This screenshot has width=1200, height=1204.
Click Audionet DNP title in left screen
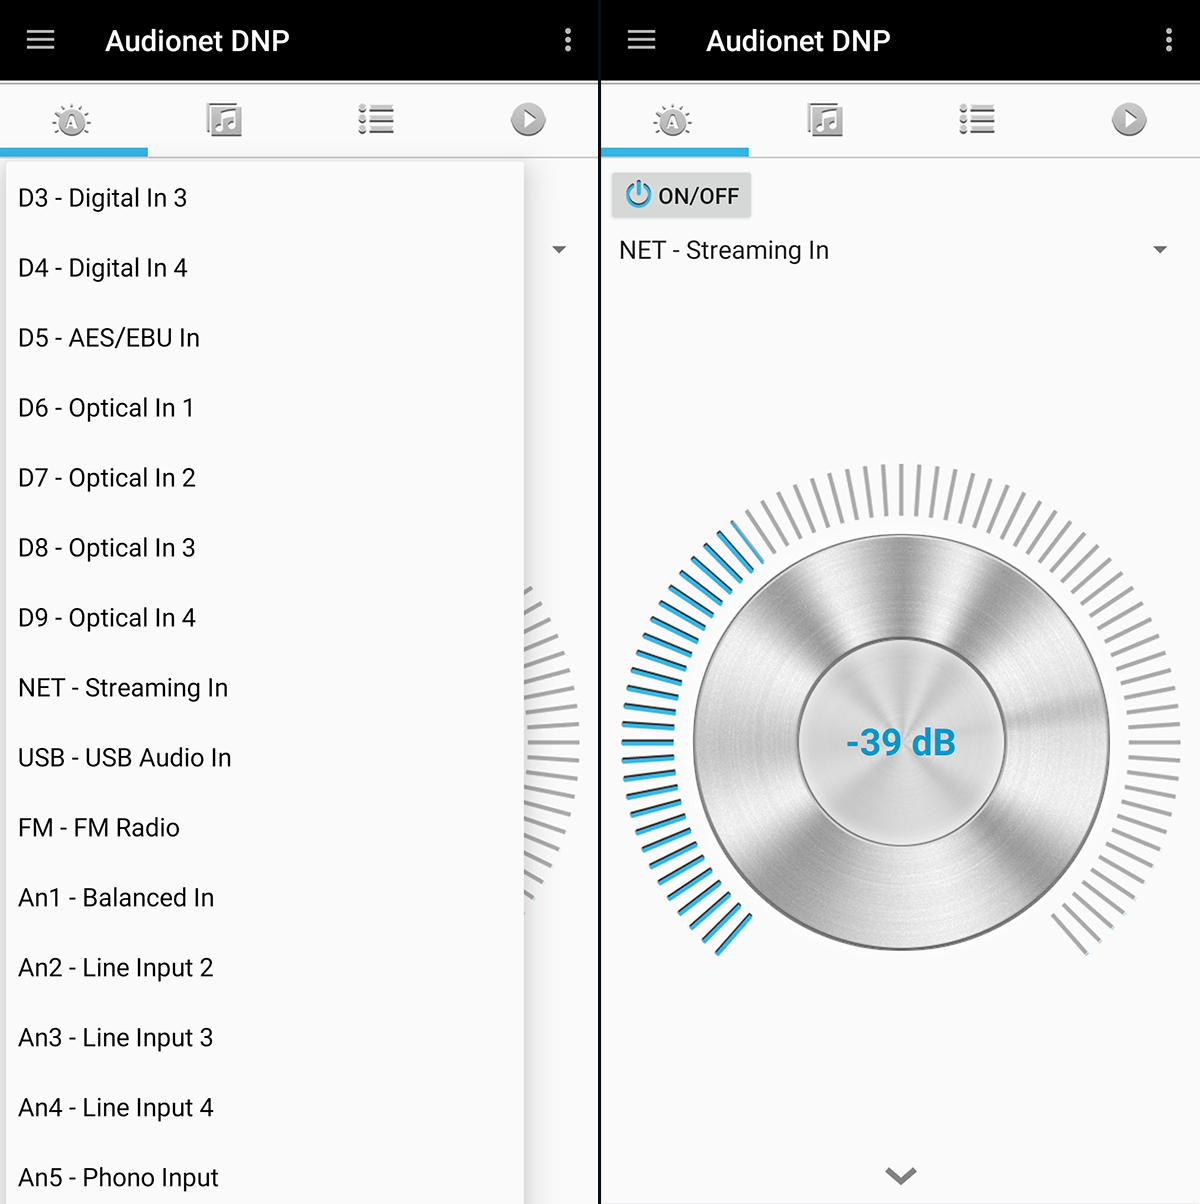tap(197, 41)
